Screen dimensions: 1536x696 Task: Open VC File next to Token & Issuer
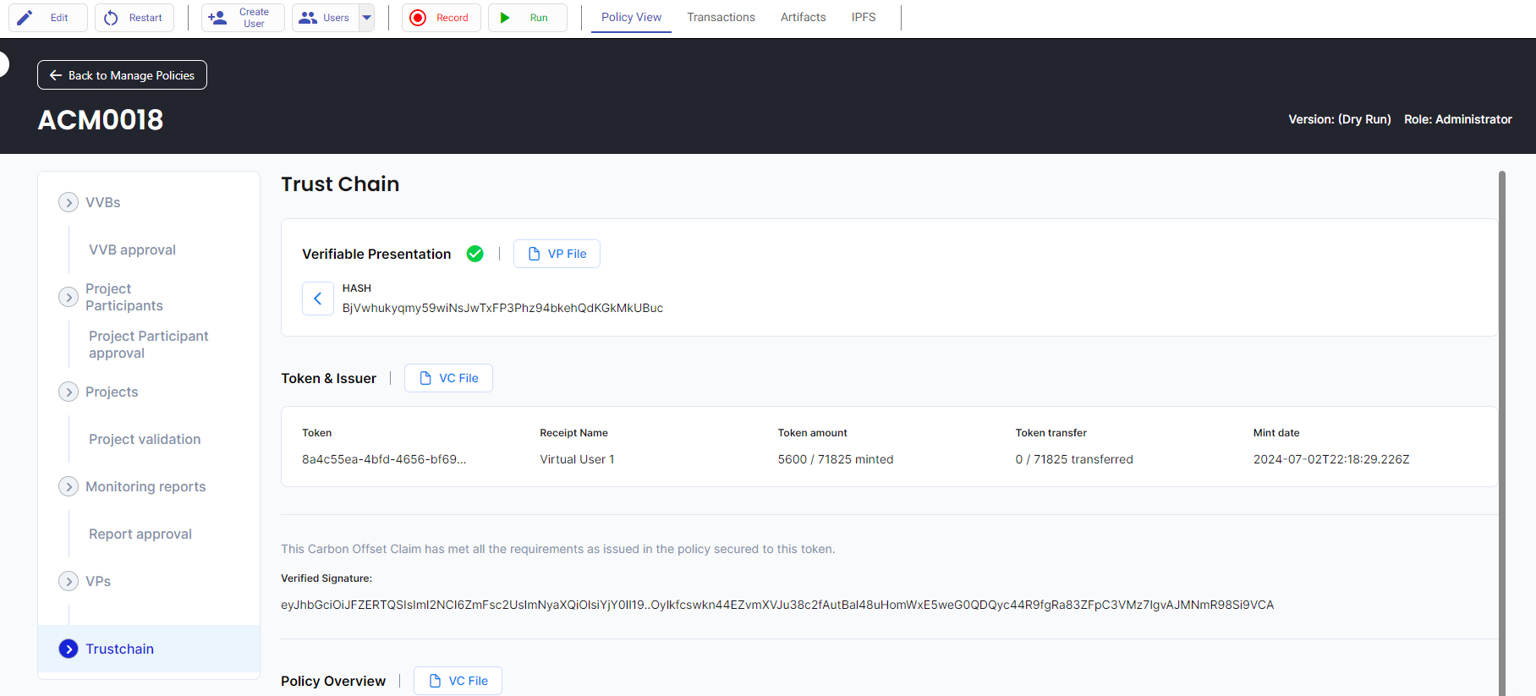(448, 378)
